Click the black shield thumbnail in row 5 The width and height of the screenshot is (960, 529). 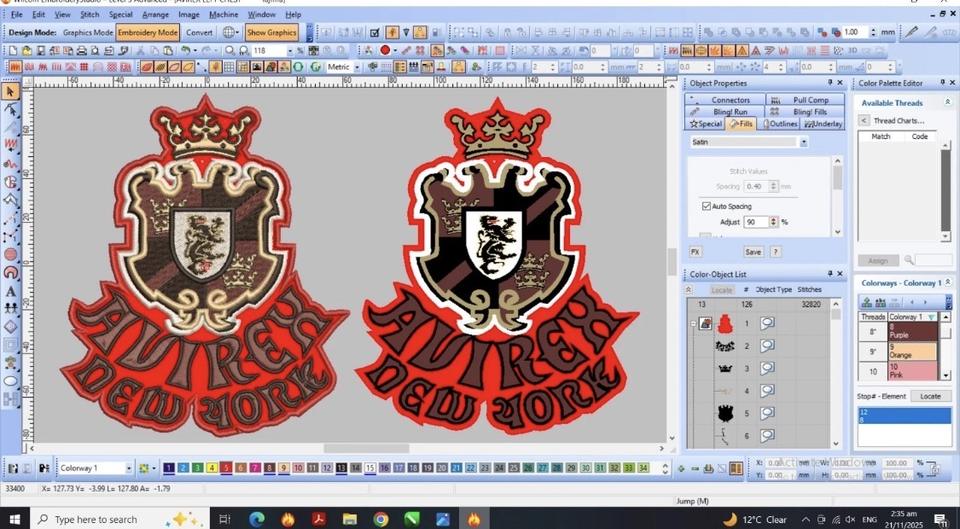tap(725, 413)
